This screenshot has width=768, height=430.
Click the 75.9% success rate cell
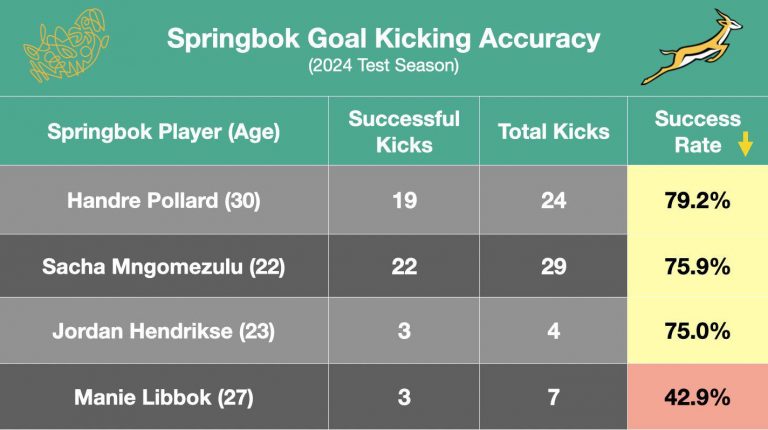tap(697, 266)
